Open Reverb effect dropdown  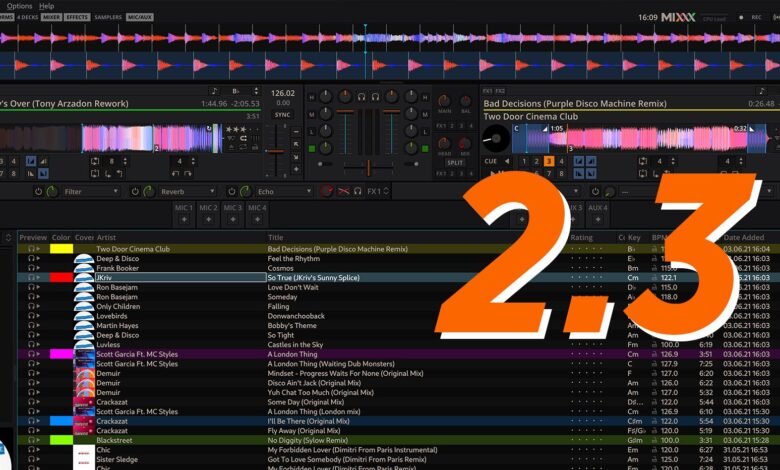tap(188, 191)
